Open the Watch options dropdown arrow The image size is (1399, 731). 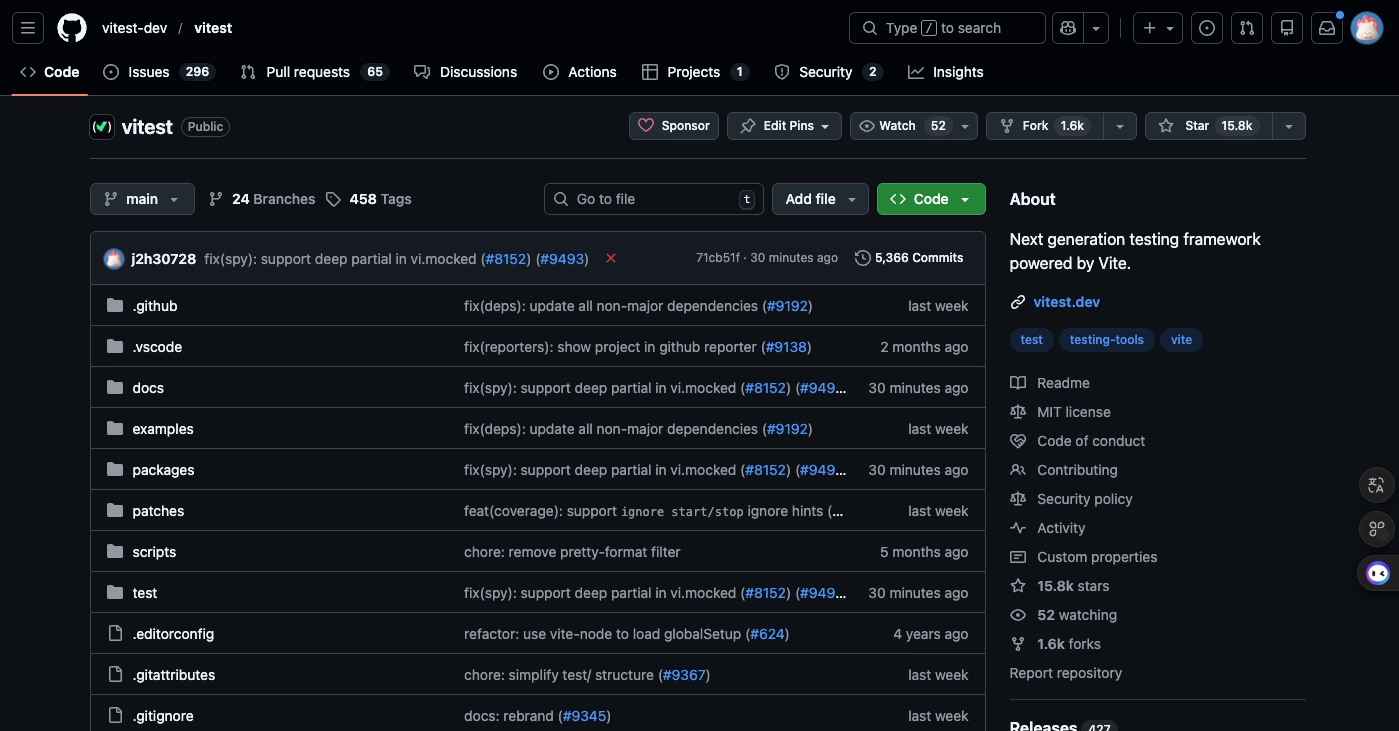tap(965, 126)
